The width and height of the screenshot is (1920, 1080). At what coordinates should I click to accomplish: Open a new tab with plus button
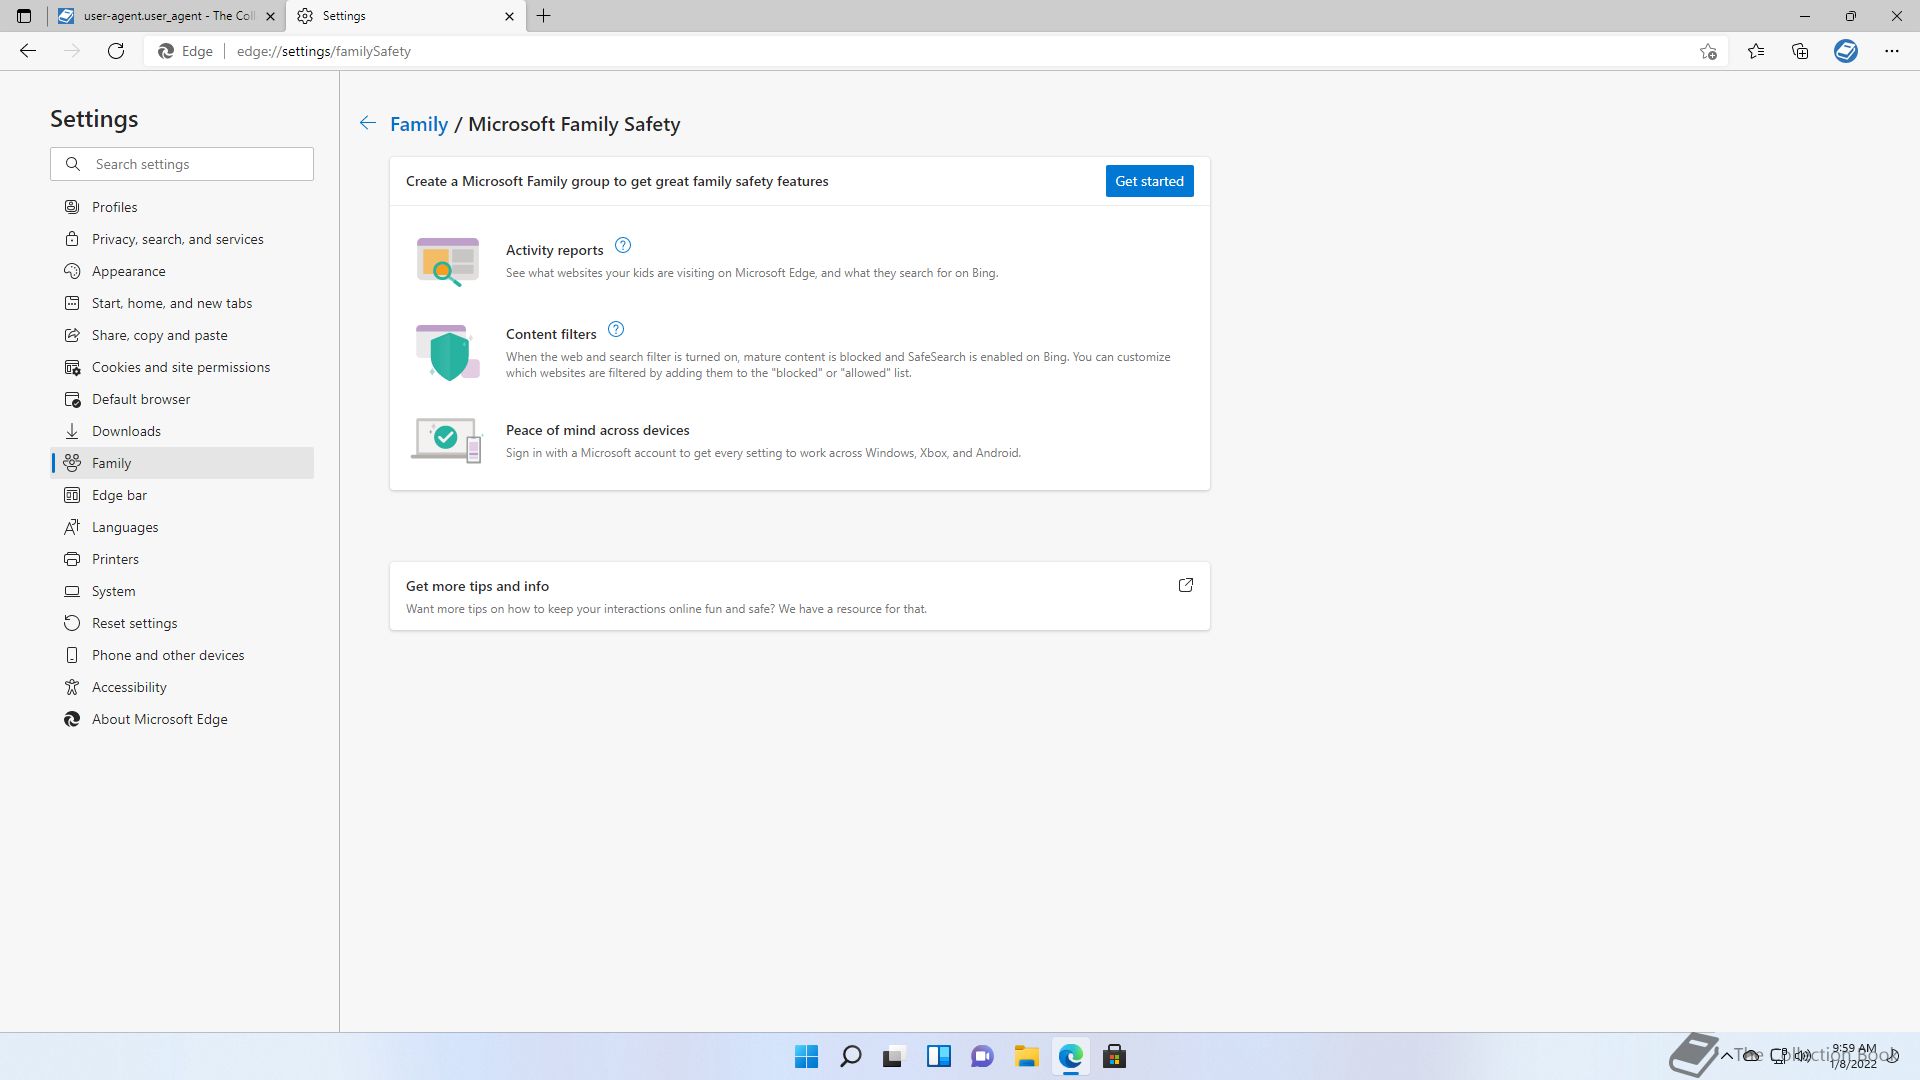click(544, 16)
